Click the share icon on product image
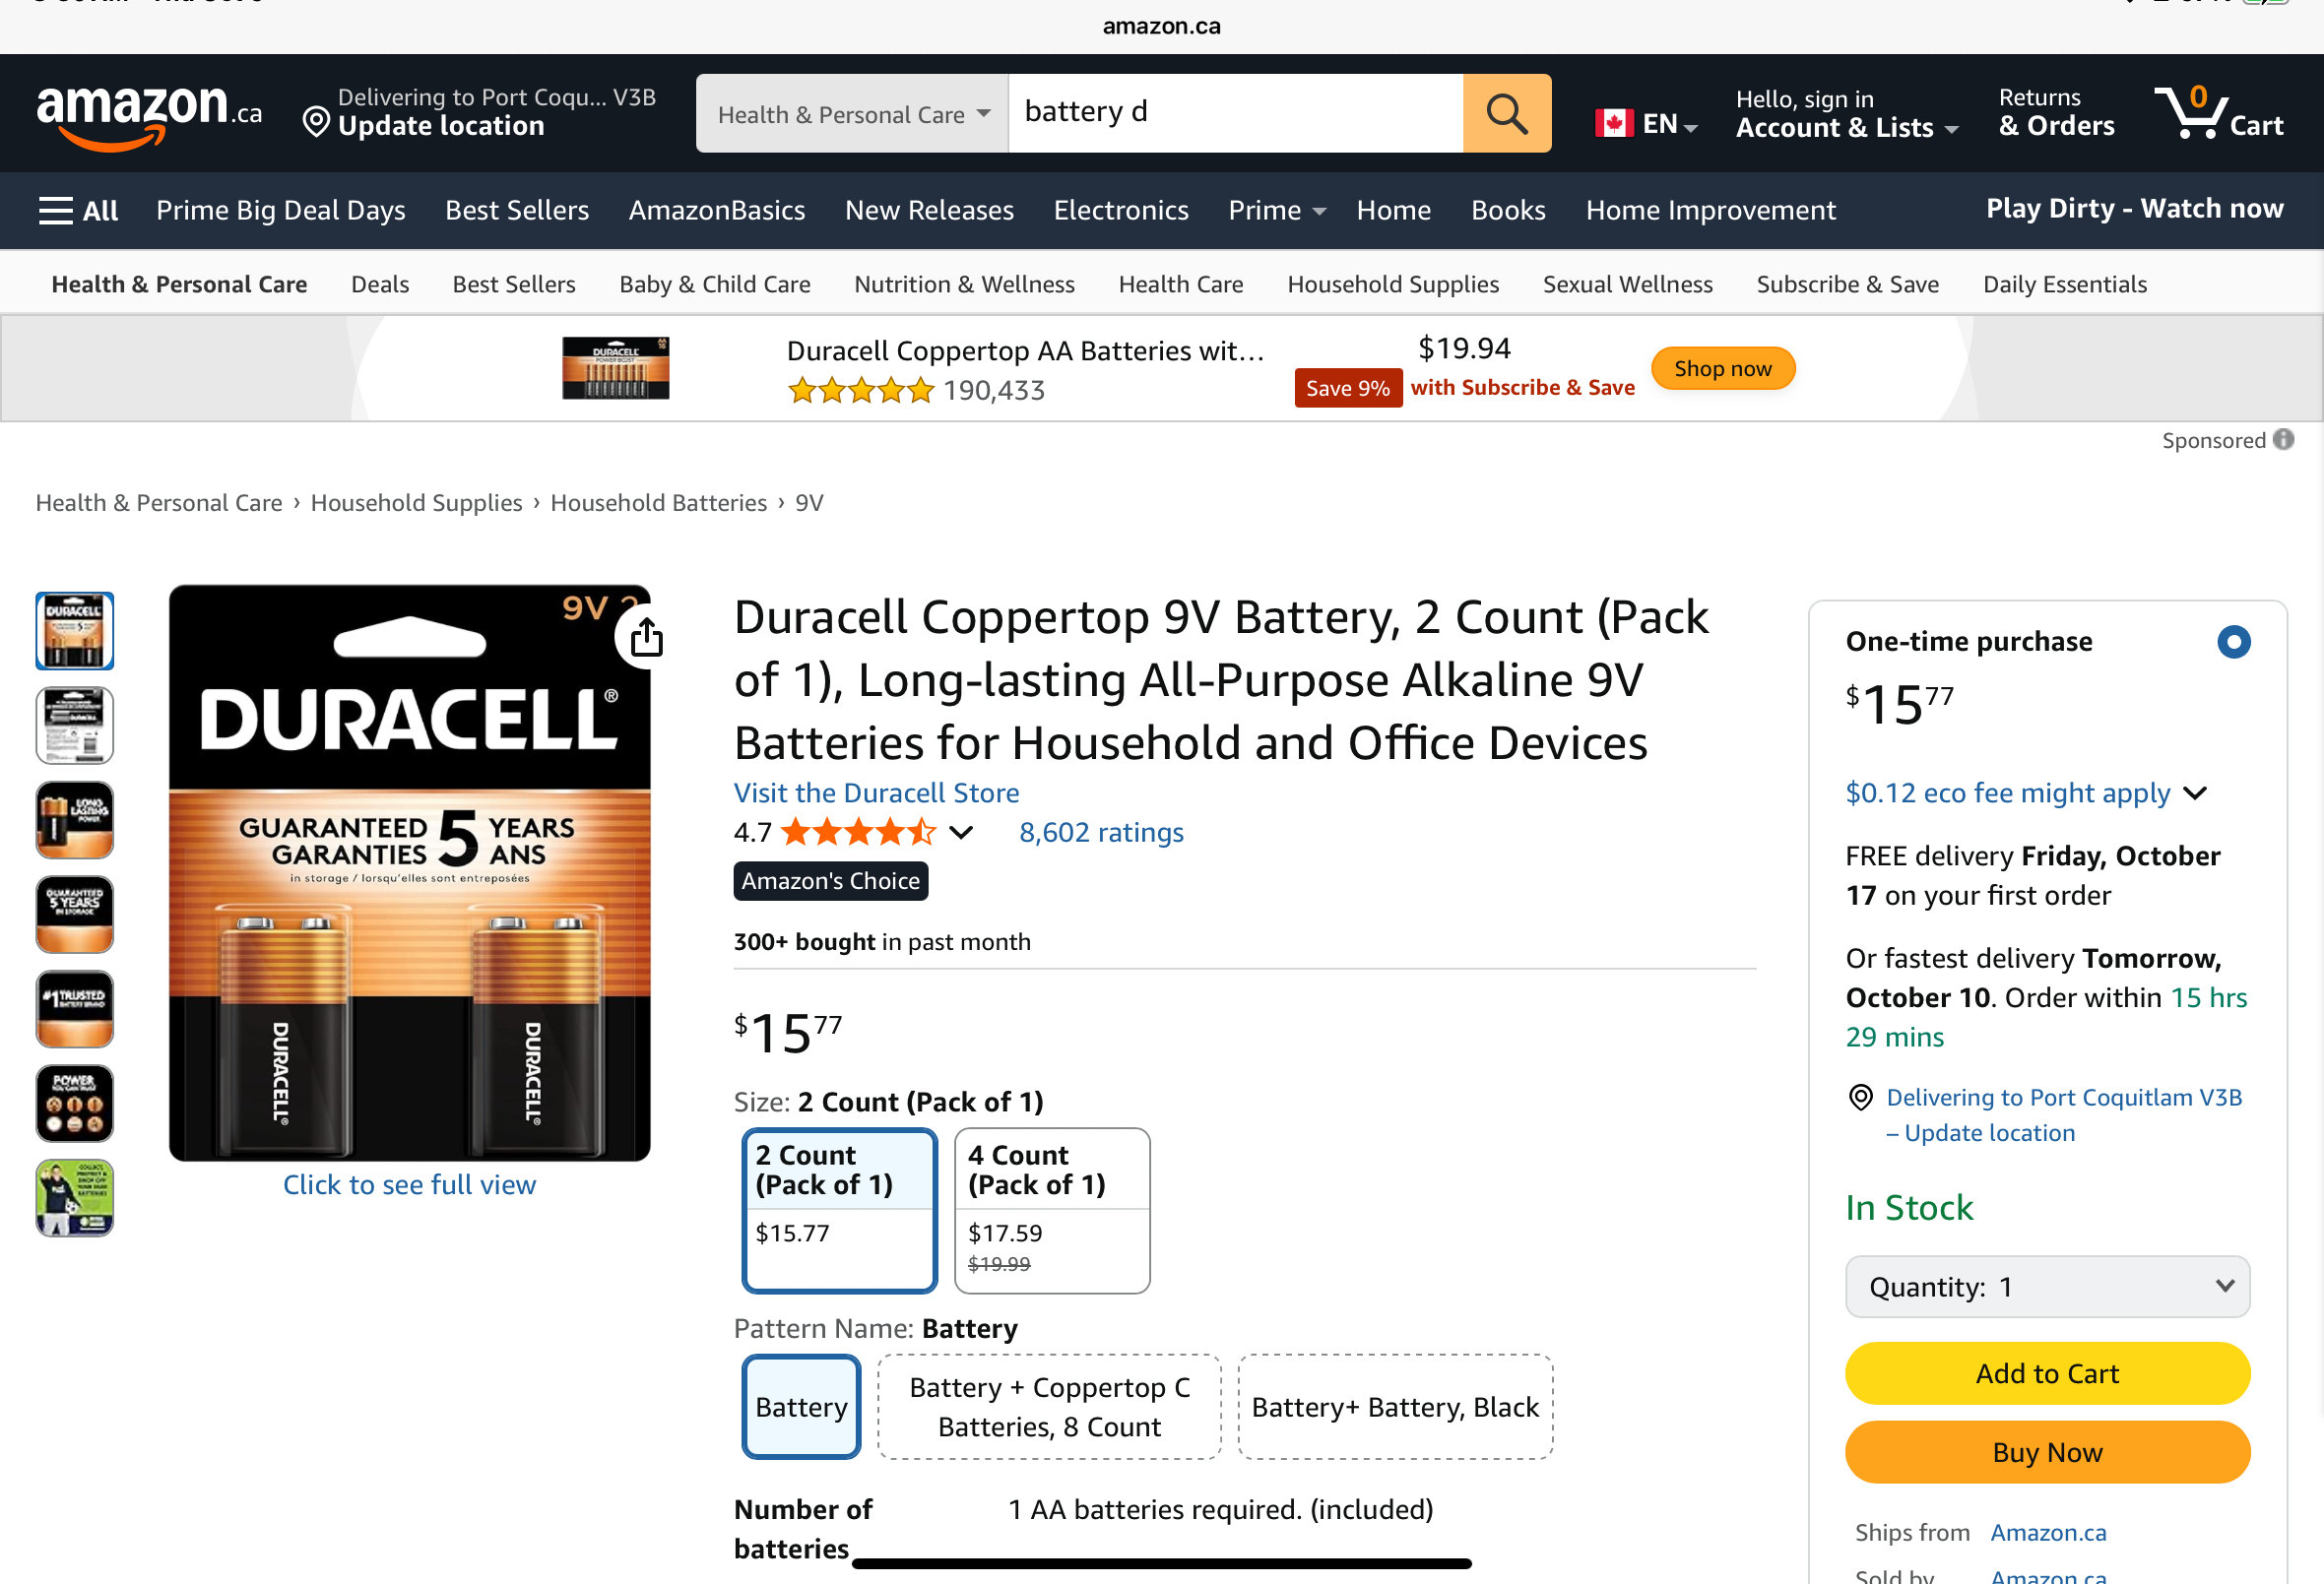 tap(647, 637)
